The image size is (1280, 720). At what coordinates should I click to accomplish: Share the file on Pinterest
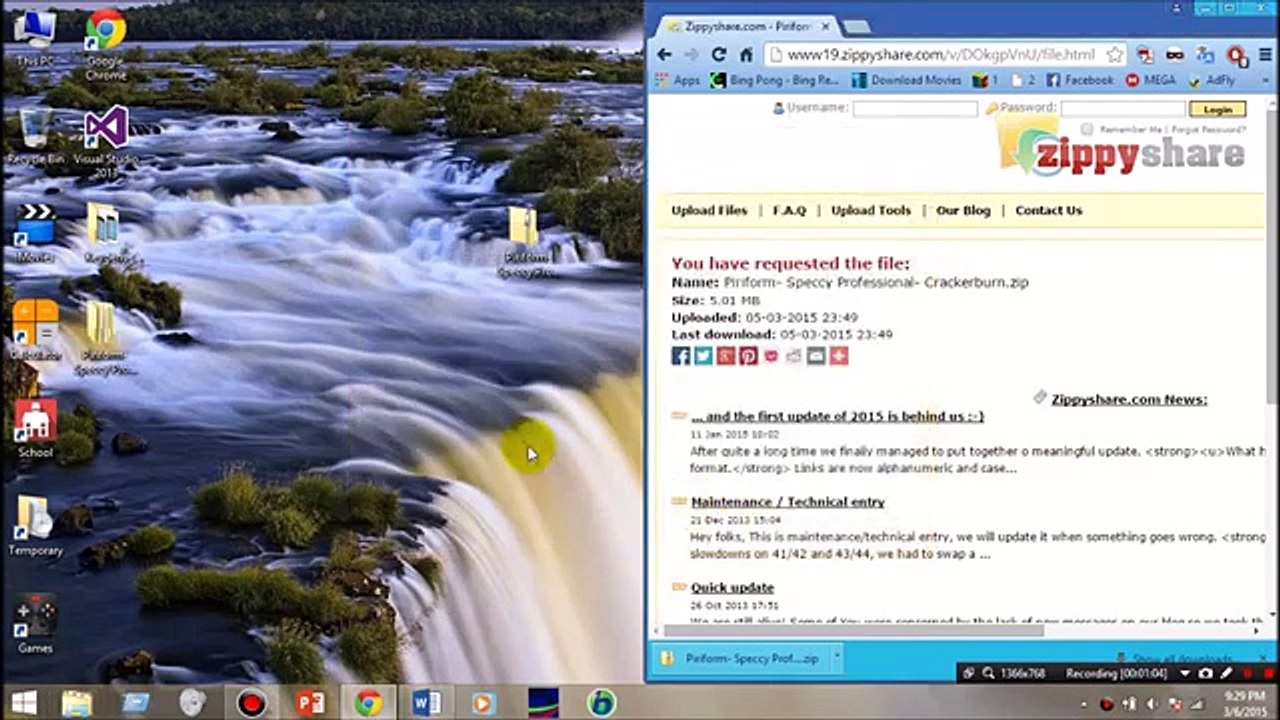tap(748, 356)
